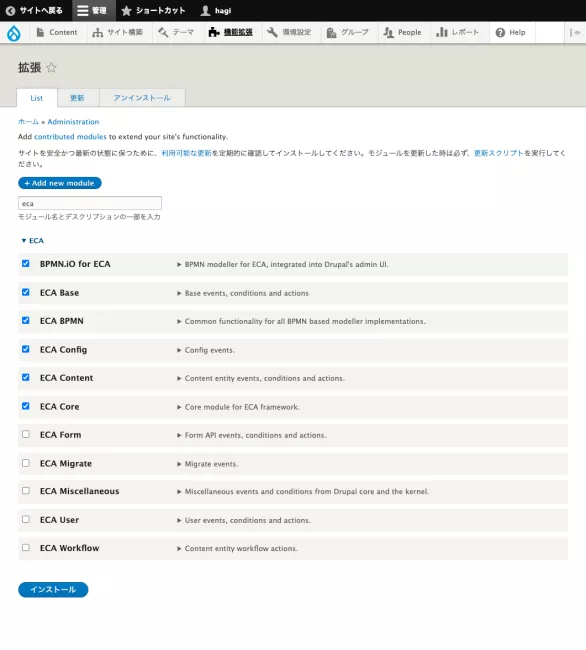Click the Content page icon in toolbar
This screenshot has width=586, height=650.
[x=40, y=32]
